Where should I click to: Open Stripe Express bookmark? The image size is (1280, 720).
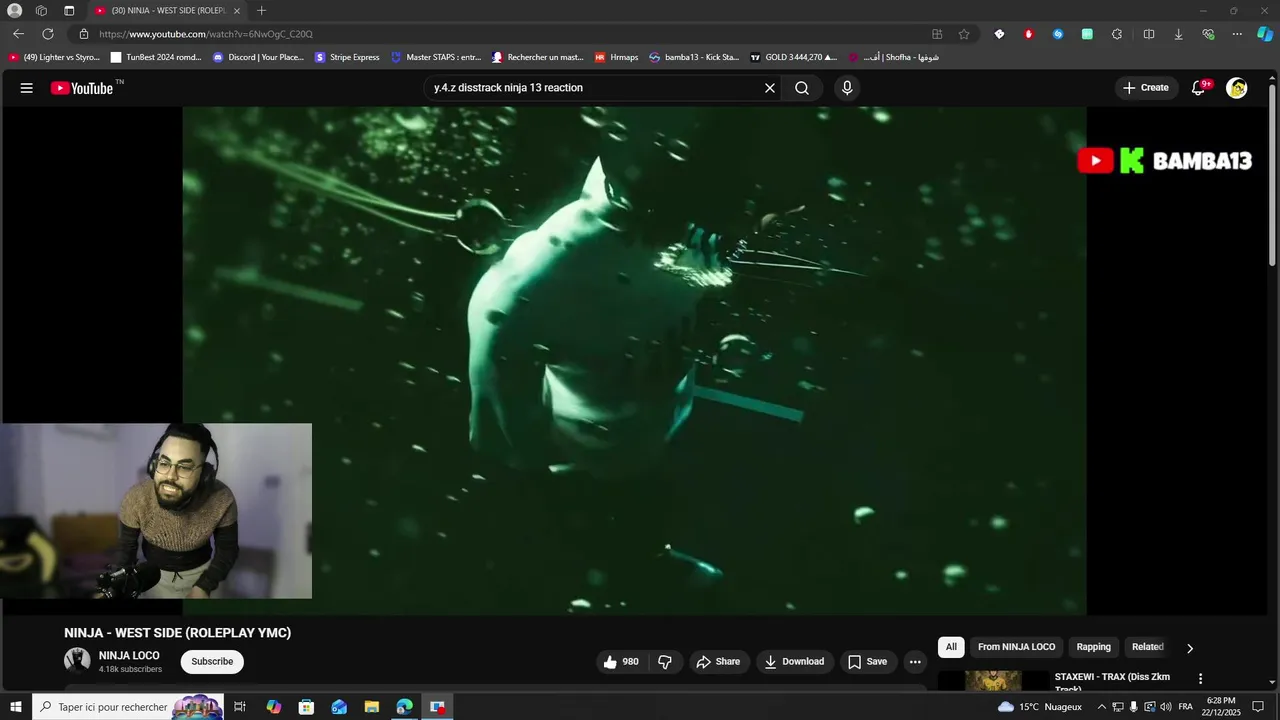pos(347,57)
